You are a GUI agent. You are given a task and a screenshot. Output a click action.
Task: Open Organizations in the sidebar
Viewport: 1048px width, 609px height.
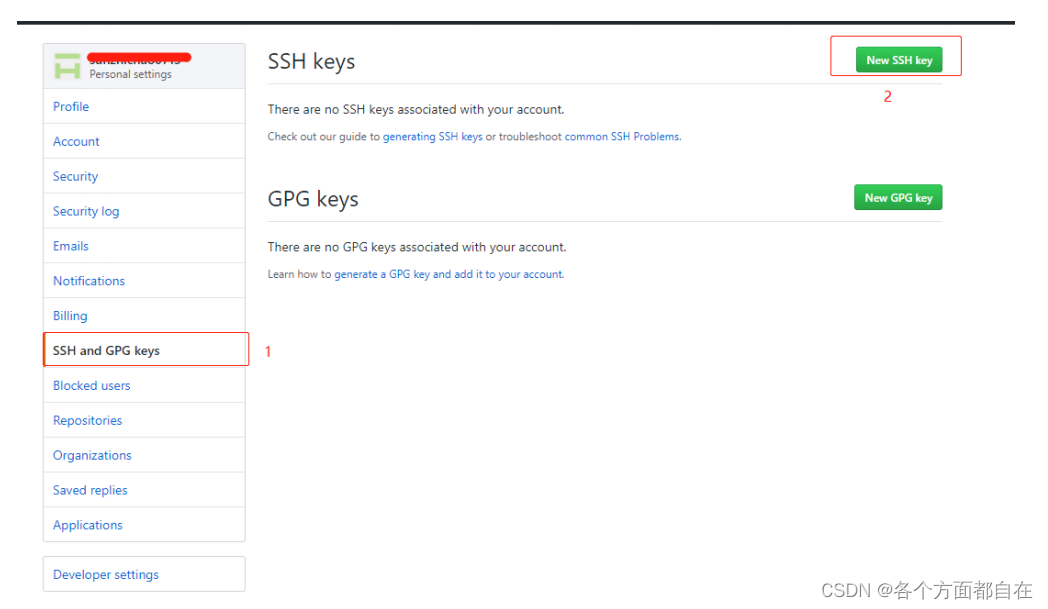pos(92,455)
